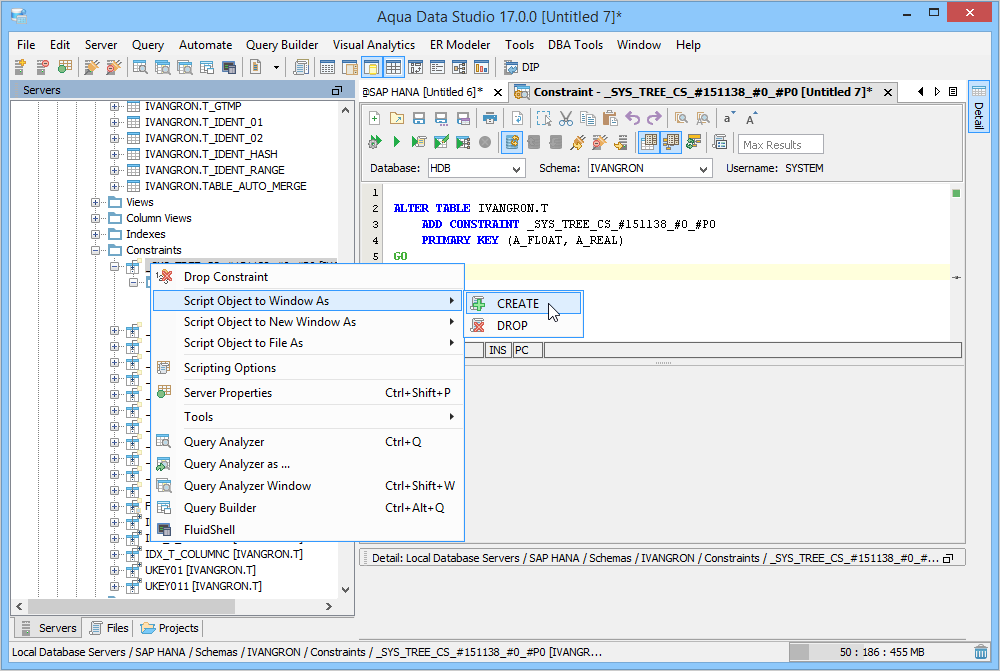Toggle the highlighted schema browser layout icon
Viewport: 1000px width, 671px height.
[x=371, y=67]
